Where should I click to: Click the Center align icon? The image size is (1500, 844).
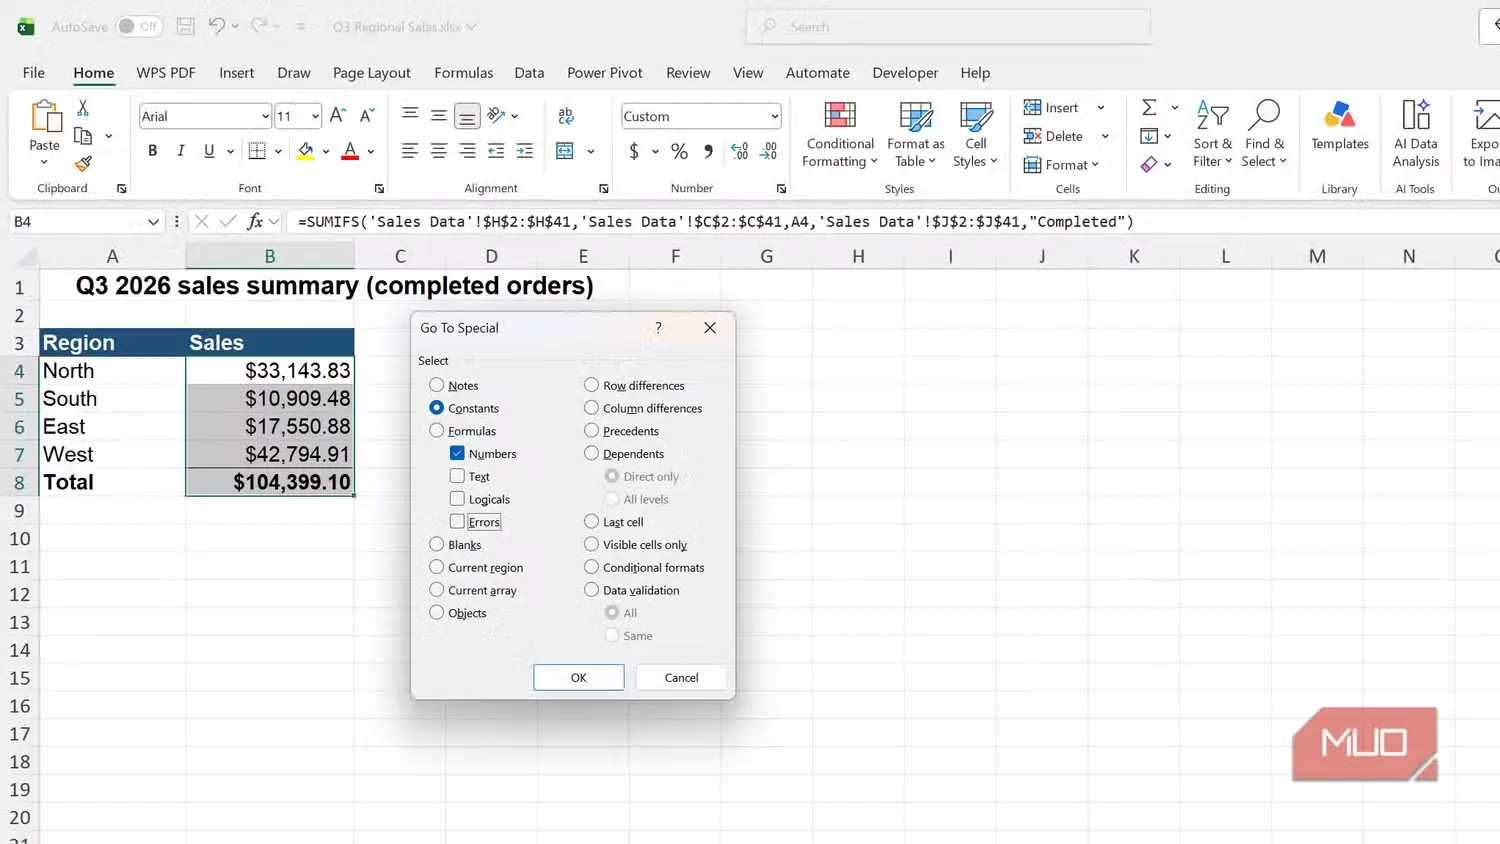pyautogui.click(x=438, y=151)
